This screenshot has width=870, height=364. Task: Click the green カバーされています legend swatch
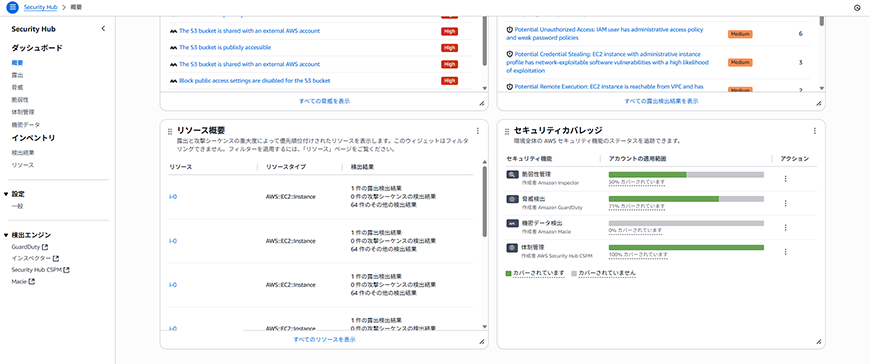509,274
